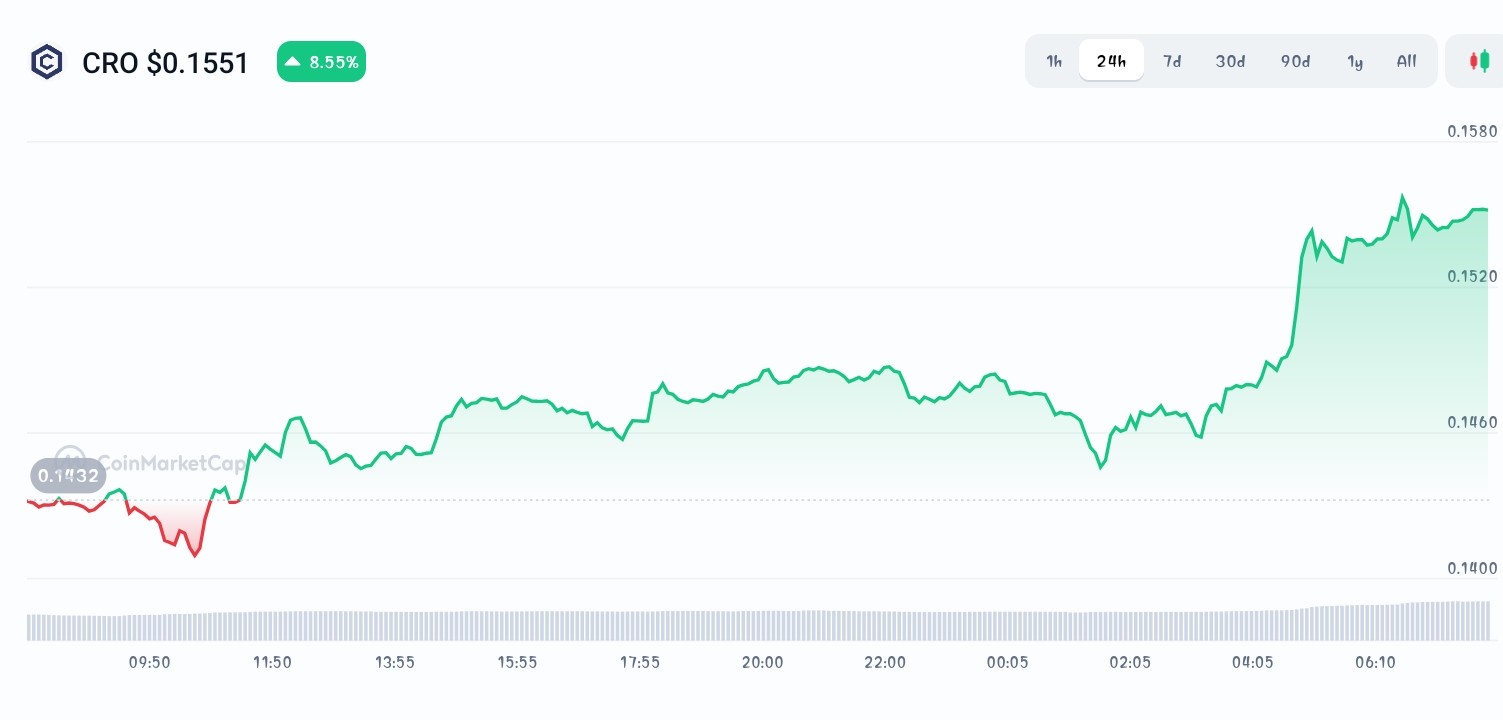Click the 20:00 time axis label

(x=762, y=662)
